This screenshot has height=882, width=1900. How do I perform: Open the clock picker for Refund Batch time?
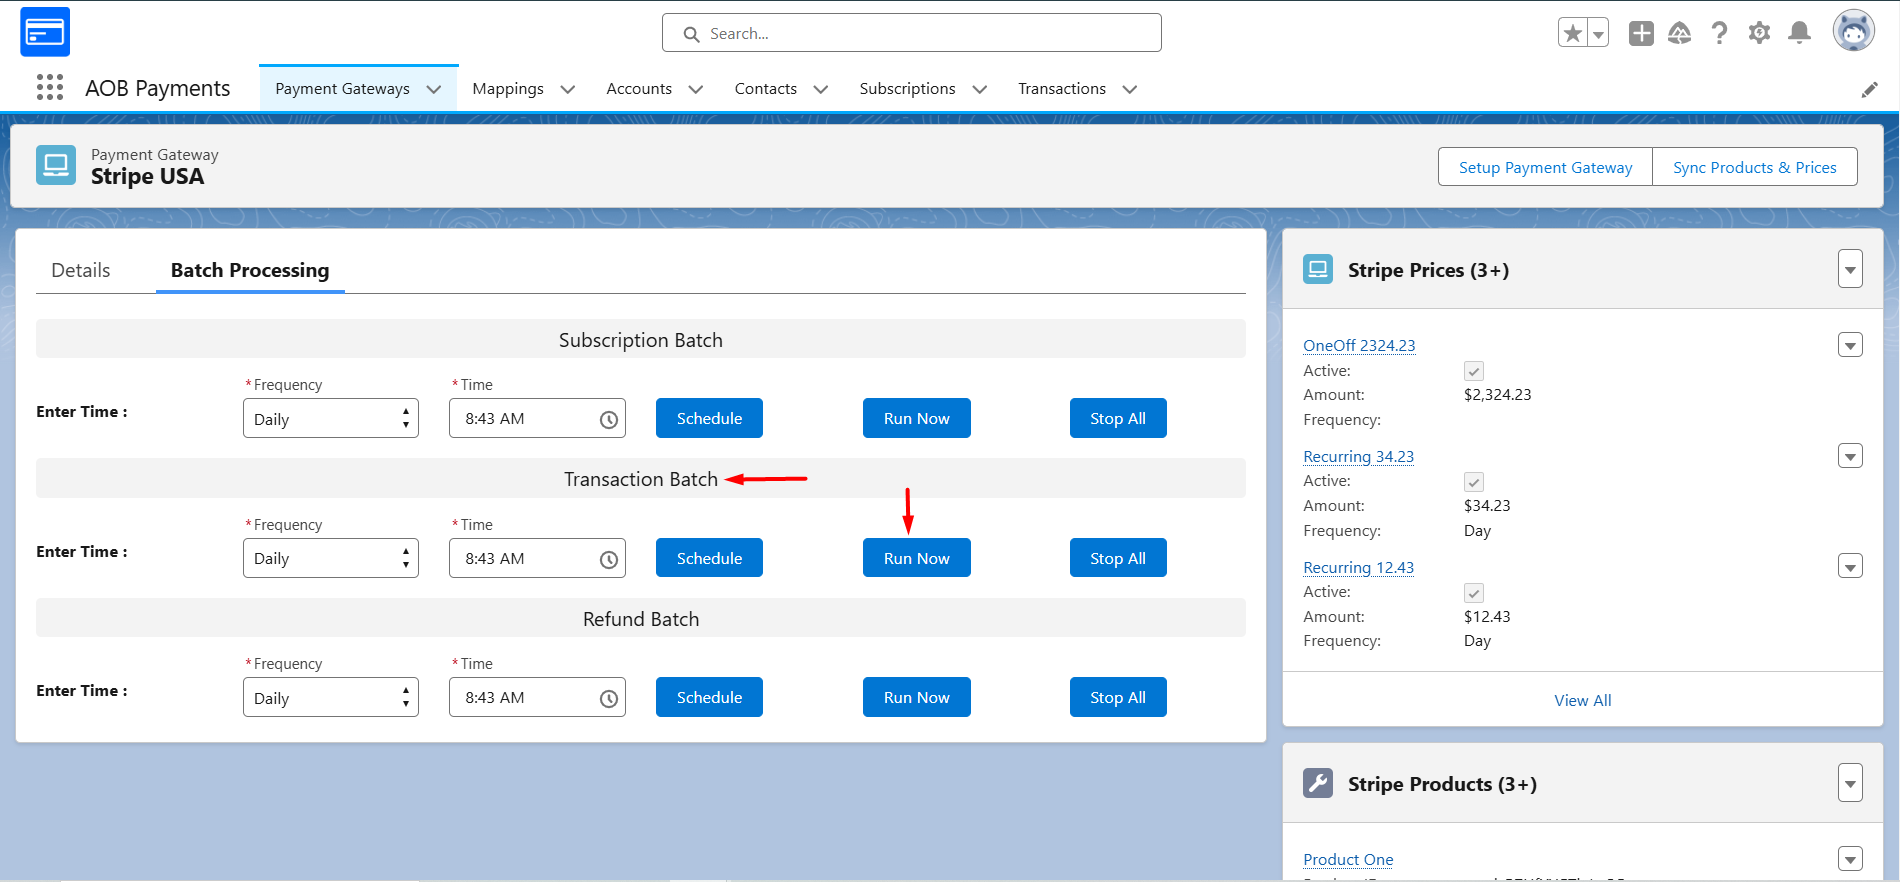(x=608, y=699)
